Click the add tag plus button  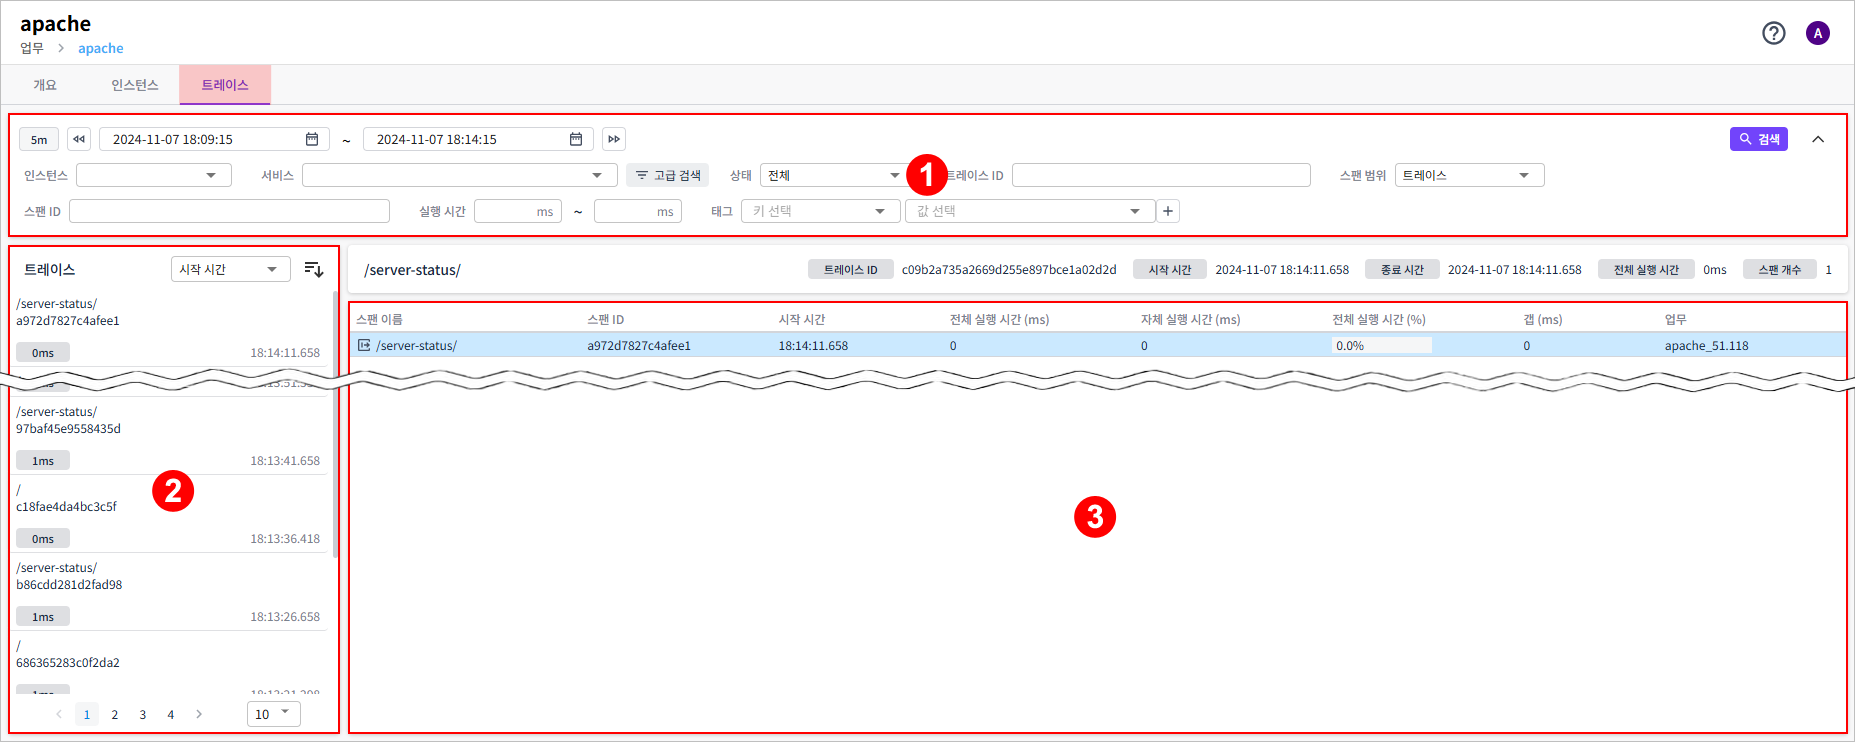1168,211
